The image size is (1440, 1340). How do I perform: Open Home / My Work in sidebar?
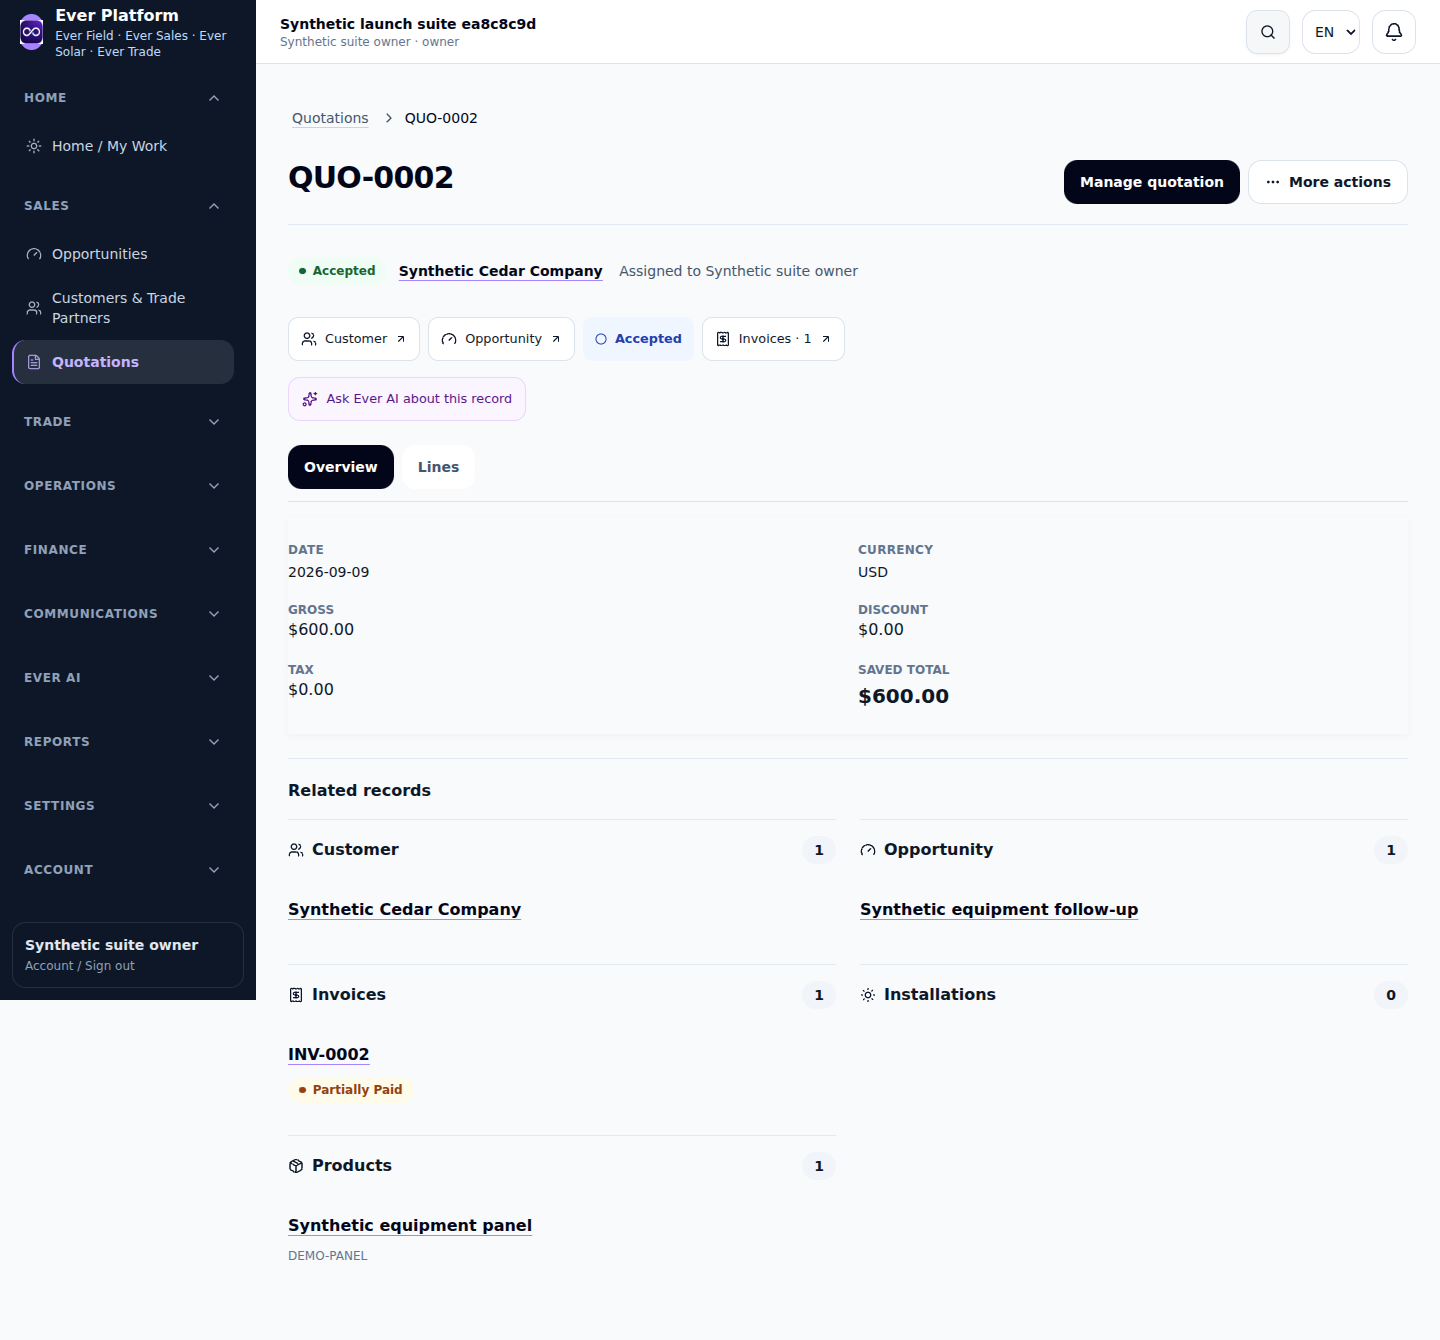tap(123, 146)
